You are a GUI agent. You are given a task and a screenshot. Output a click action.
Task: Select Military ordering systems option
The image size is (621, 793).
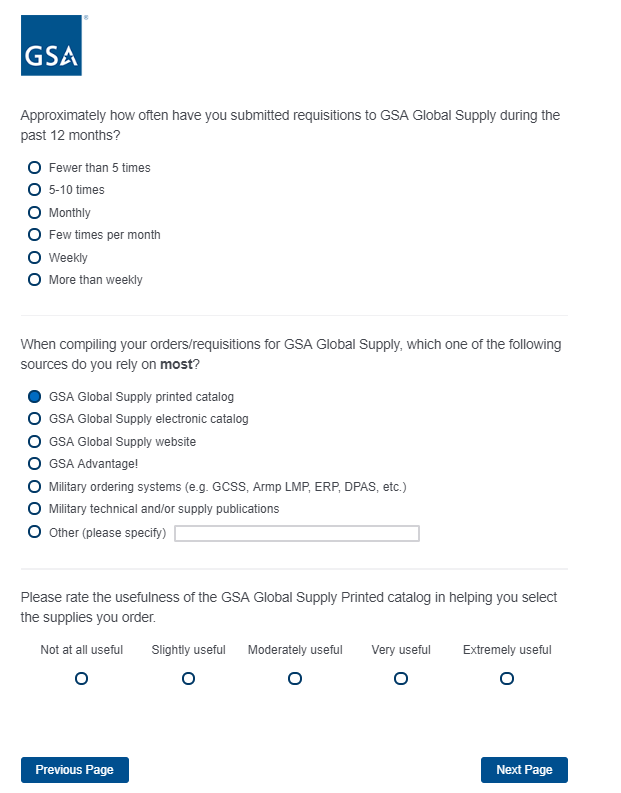pyautogui.click(x=35, y=487)
